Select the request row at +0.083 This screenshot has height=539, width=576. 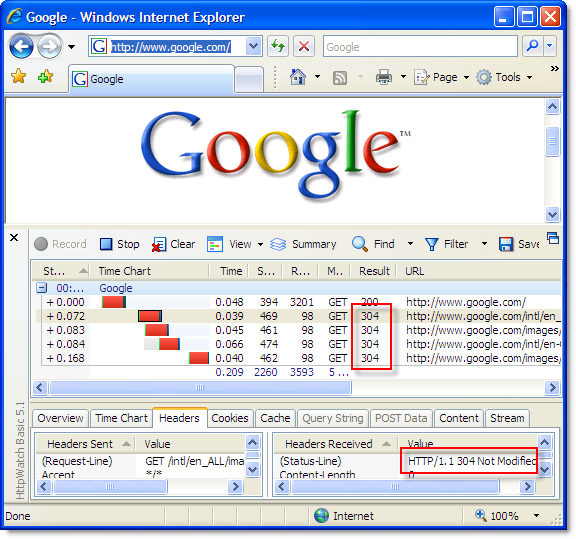pos(298,330)
